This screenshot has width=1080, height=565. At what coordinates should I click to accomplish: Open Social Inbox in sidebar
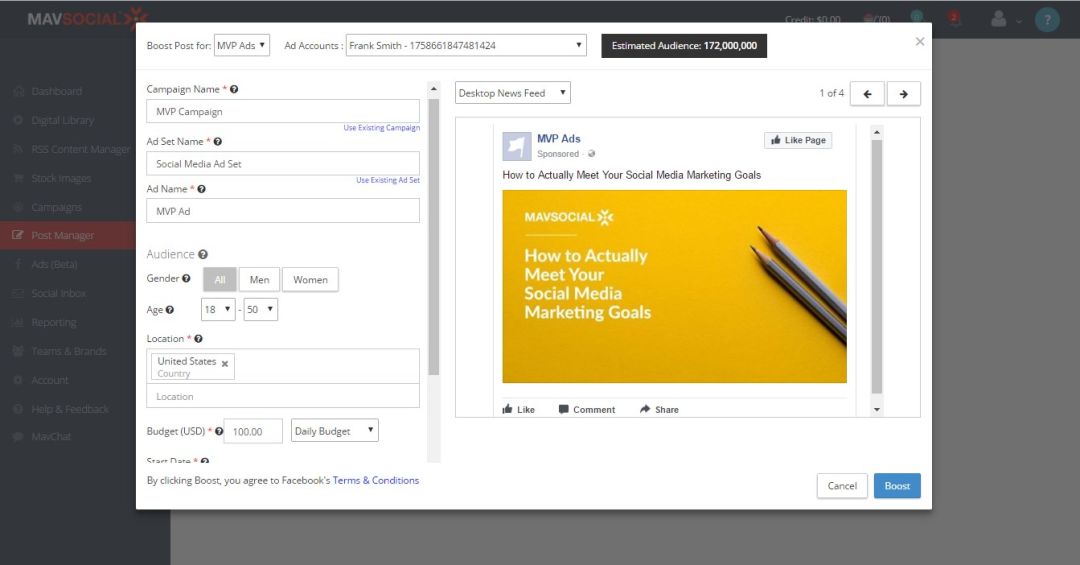tap(59, 294)
